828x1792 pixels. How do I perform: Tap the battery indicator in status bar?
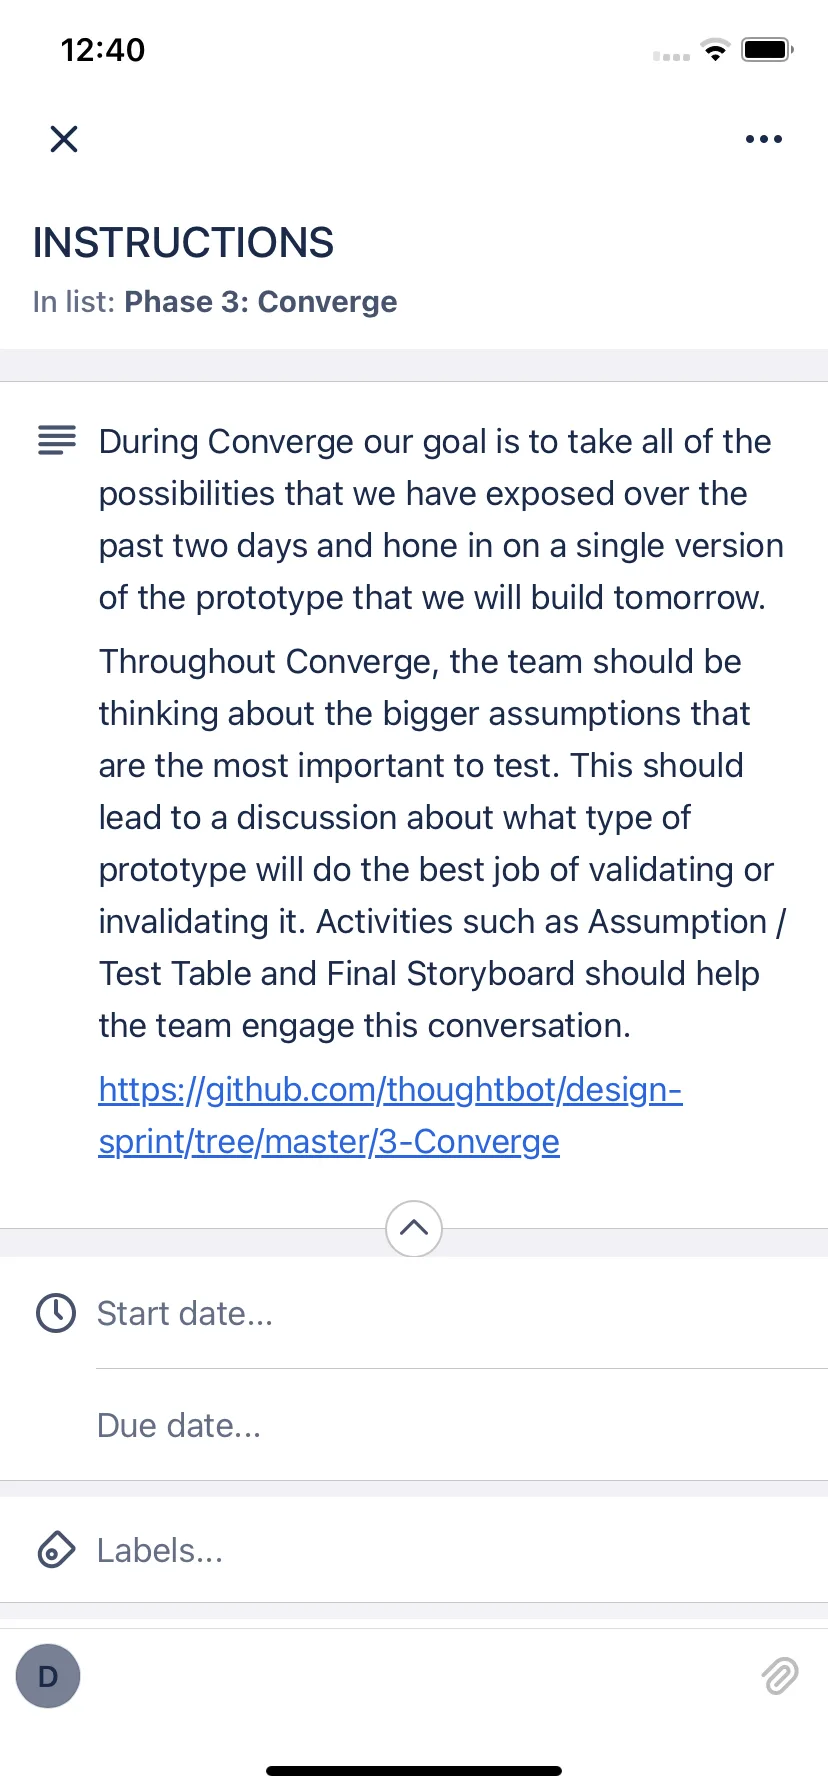tap(767, 49)
